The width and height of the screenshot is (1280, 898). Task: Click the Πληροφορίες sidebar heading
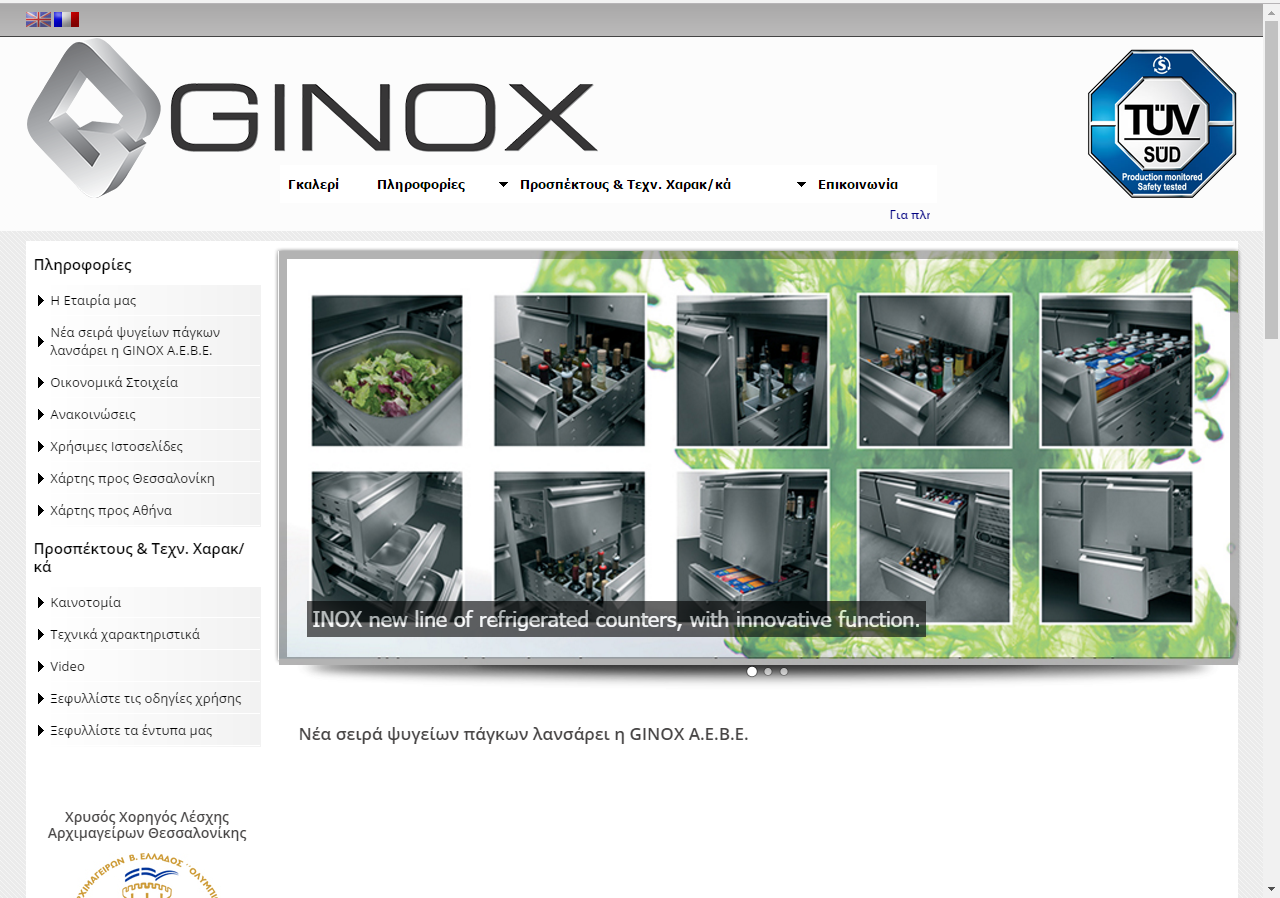coord(83,265)
